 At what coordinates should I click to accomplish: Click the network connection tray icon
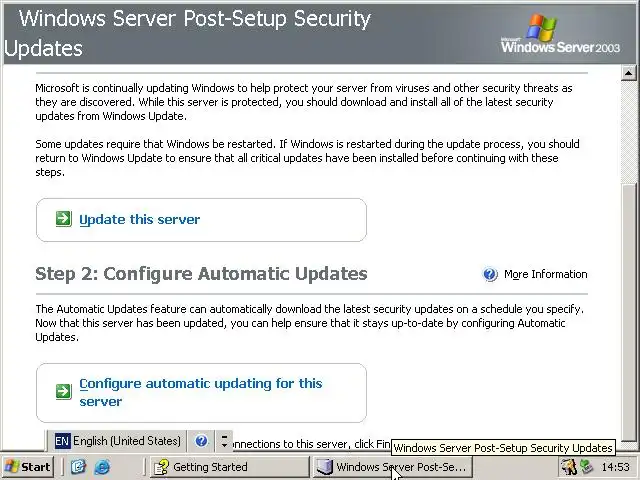point(587,467)
